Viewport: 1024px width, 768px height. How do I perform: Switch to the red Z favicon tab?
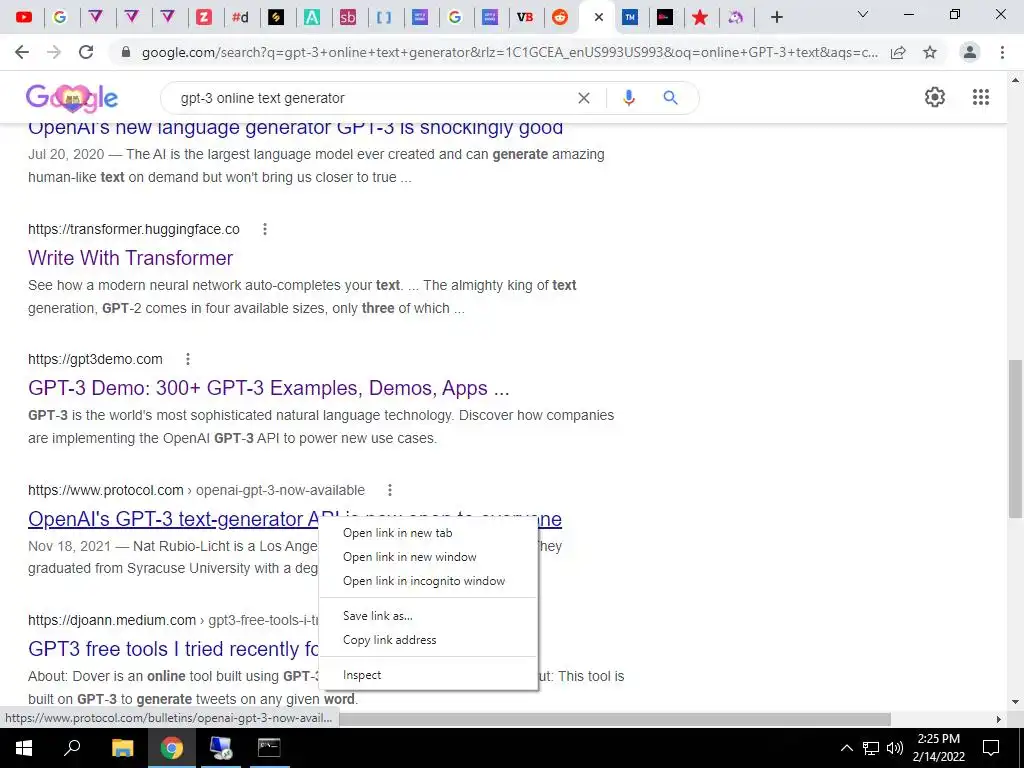[x=204, y=17]
